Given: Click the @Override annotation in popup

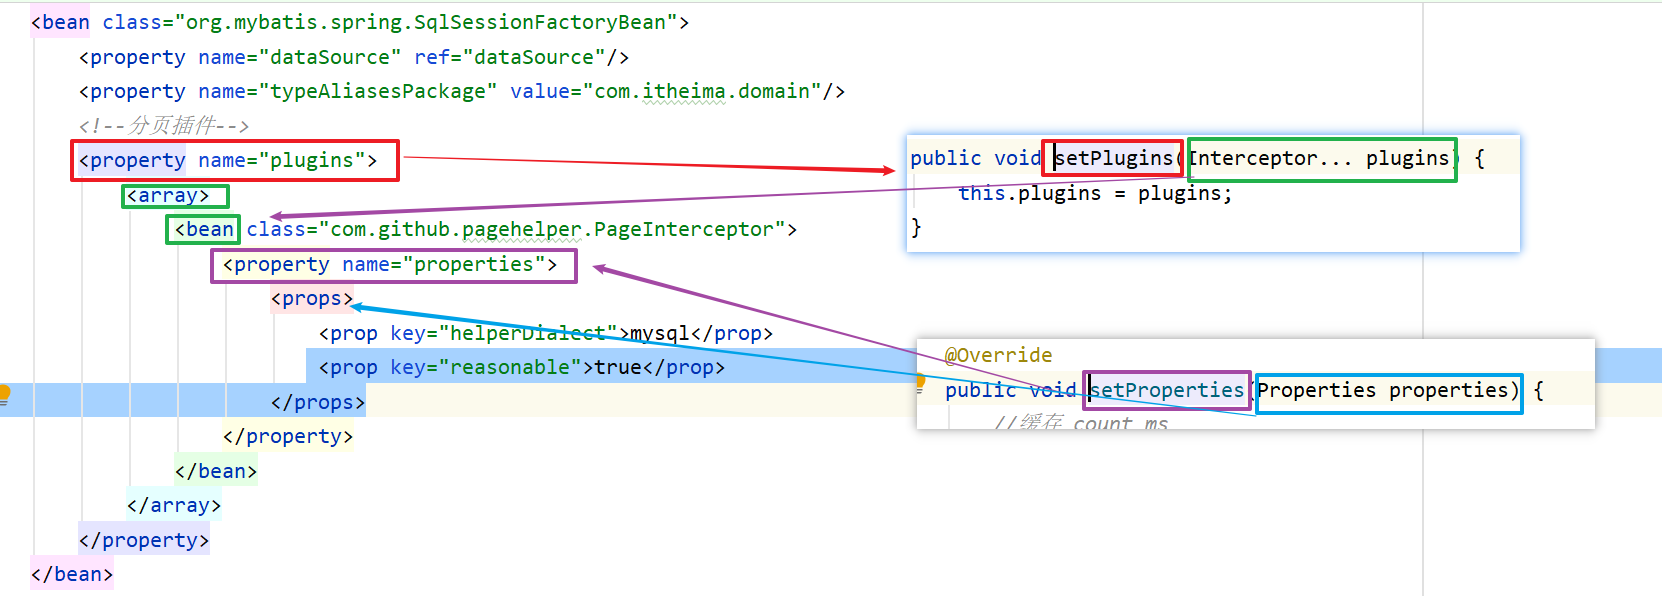Looking at the screenshot, I should click(x=999, y=355).
